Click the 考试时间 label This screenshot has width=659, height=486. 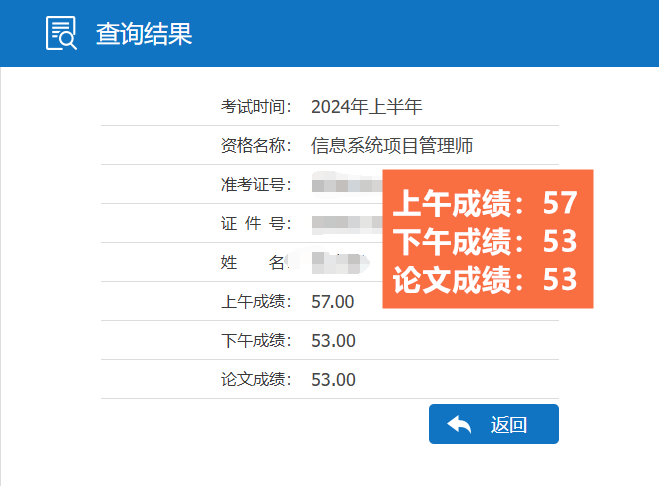(x=256, y=107)
